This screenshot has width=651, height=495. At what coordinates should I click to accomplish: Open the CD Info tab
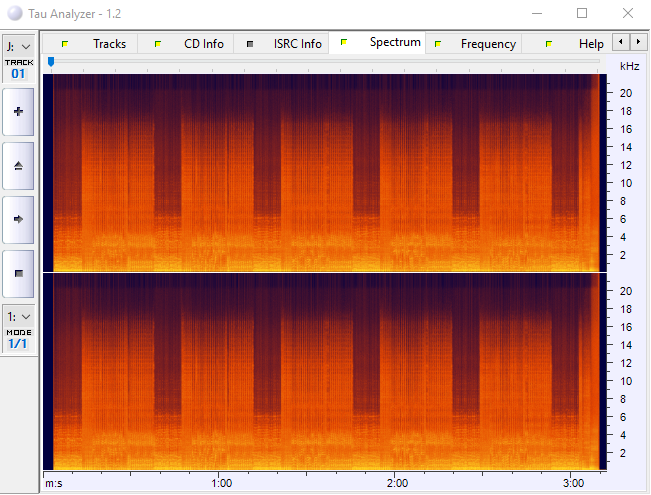[x=203, y=44]
